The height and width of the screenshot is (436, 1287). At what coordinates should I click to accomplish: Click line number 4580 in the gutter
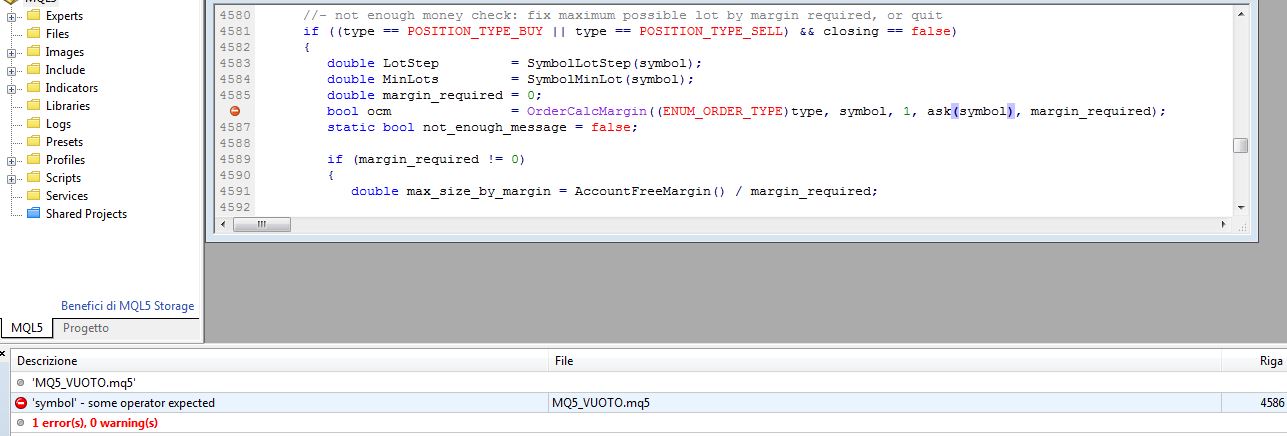[x=234, y=15]
